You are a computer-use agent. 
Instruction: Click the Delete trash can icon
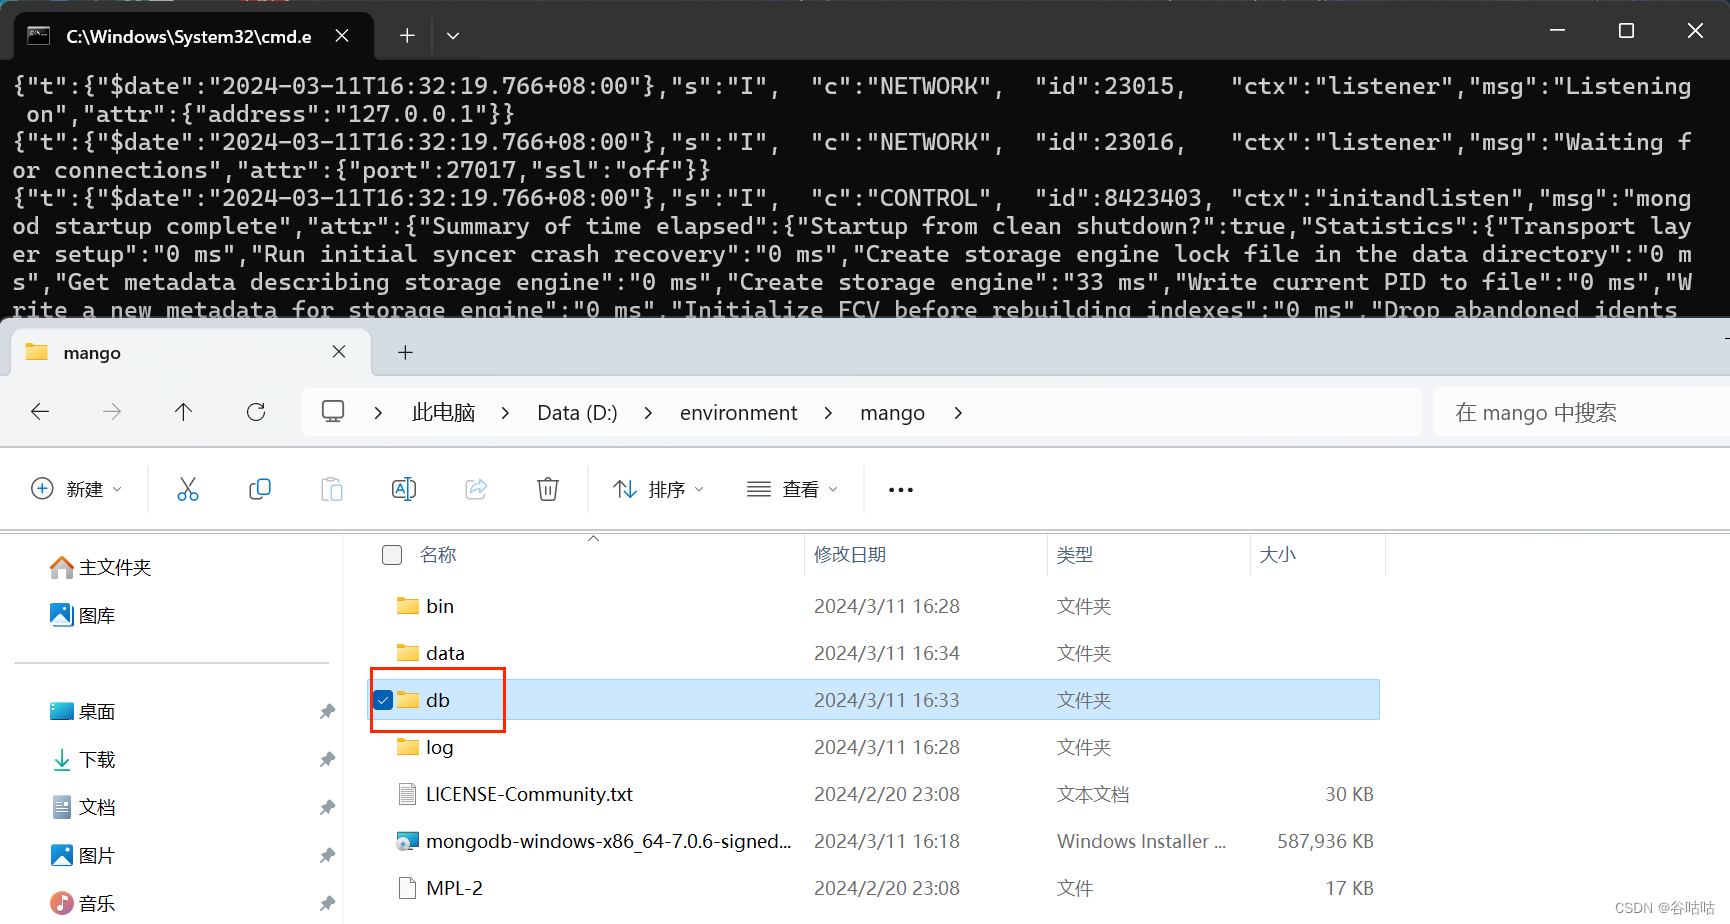tap(548, 489)
